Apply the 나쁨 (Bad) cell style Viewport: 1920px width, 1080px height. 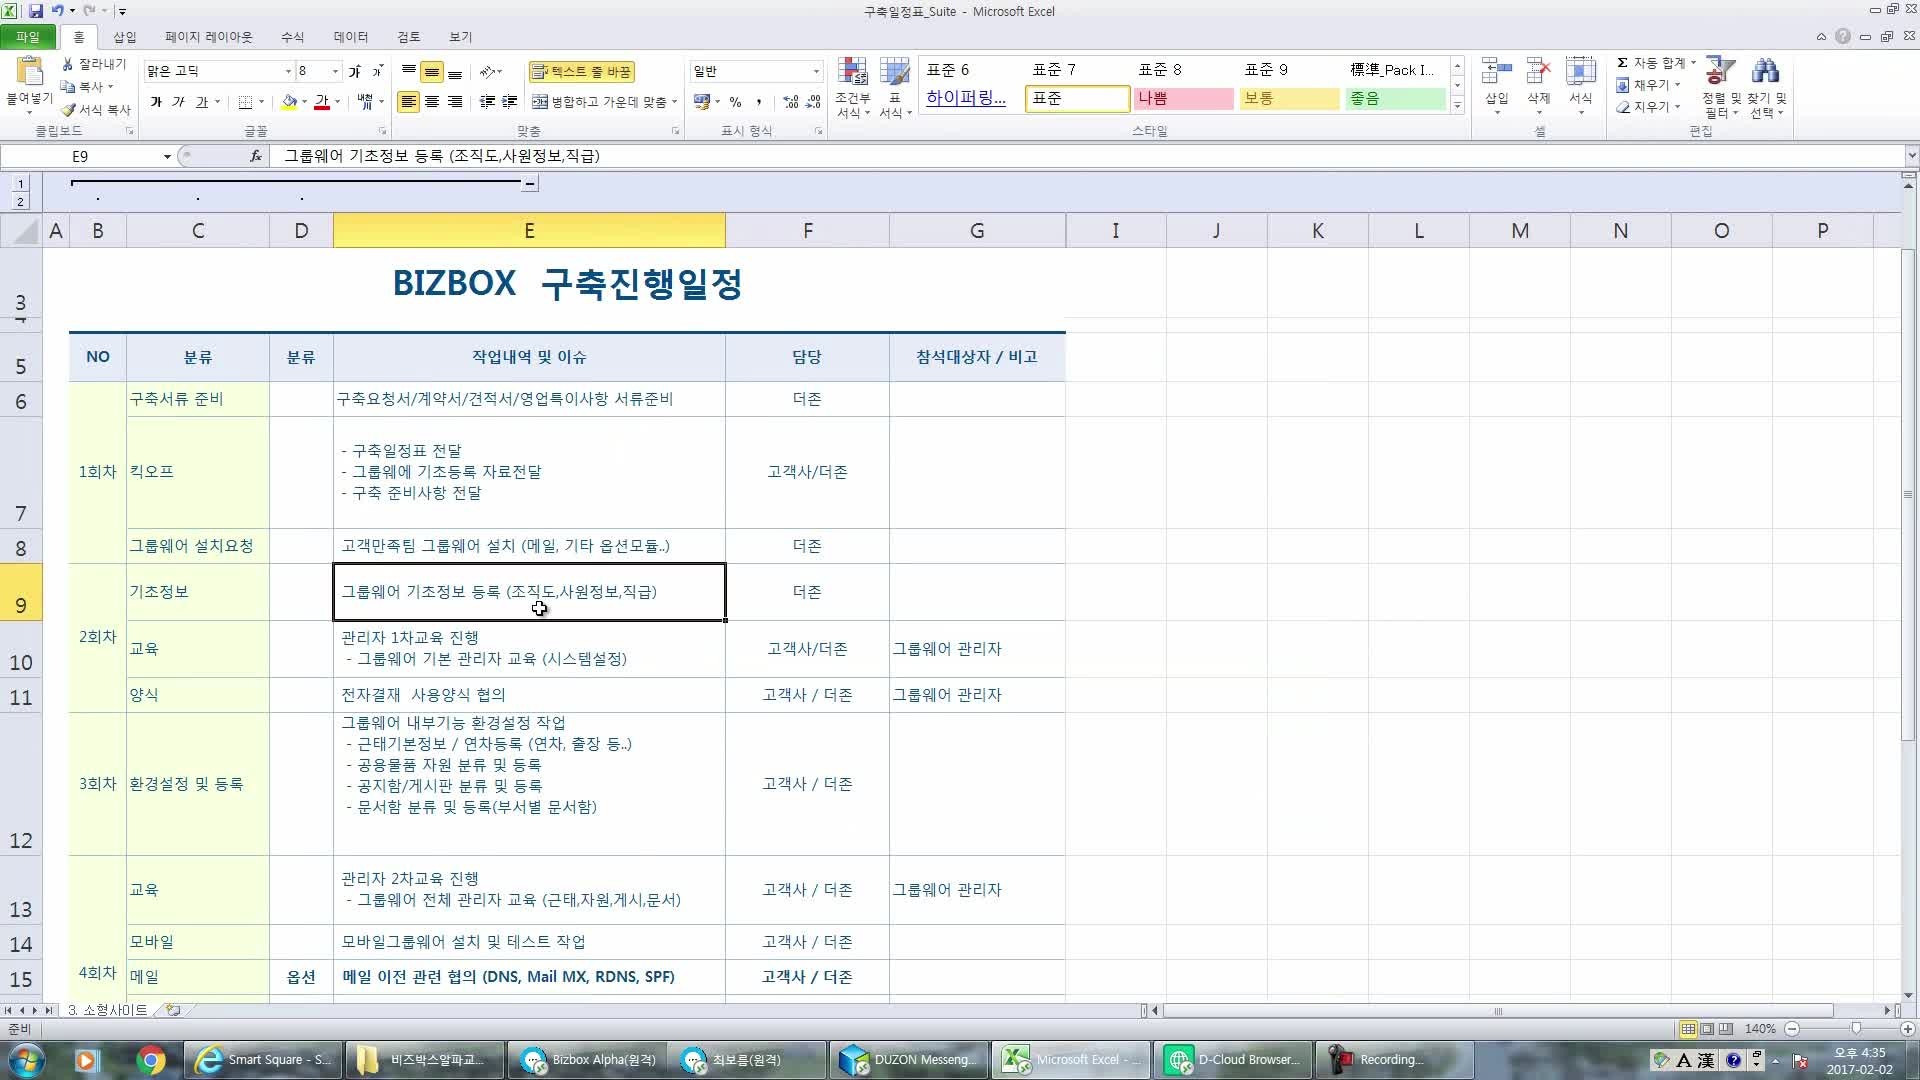click(1183, 99)
